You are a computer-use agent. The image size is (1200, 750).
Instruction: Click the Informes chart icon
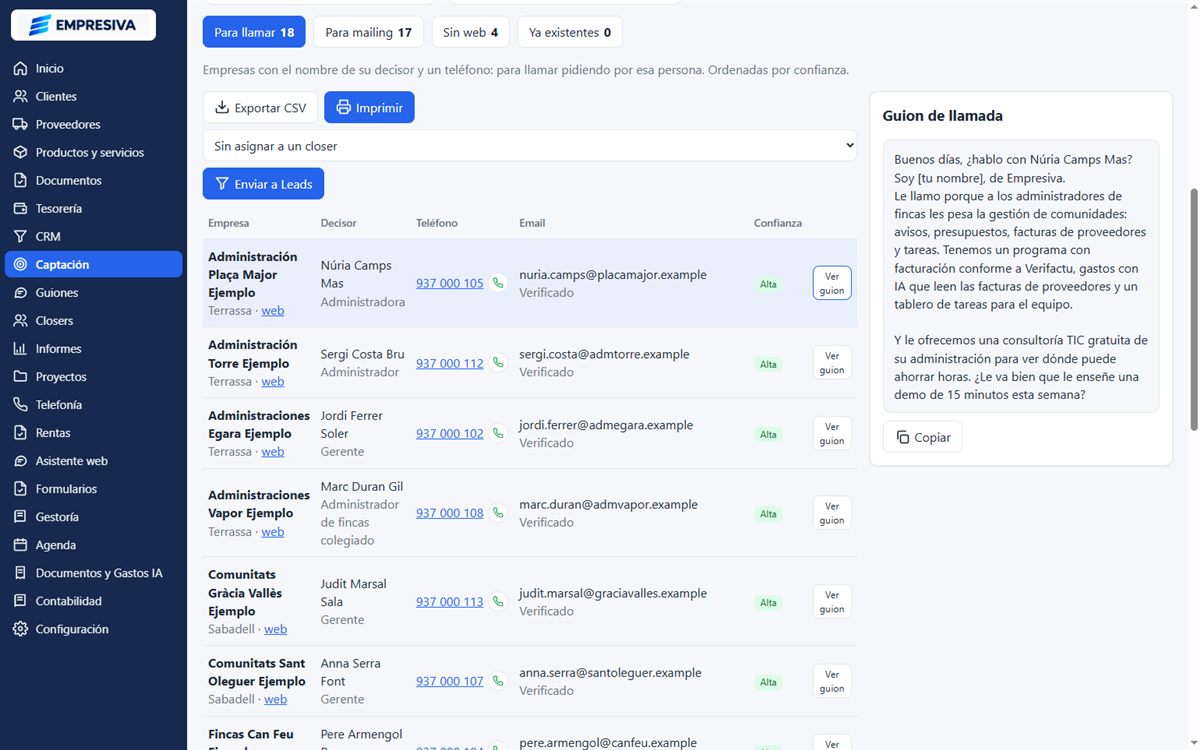[20, 349]
